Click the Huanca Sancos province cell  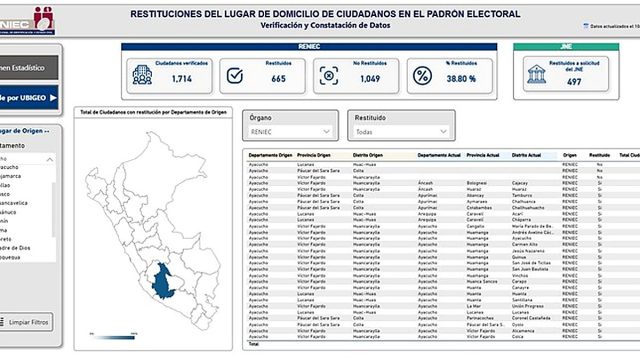(482, 282)
